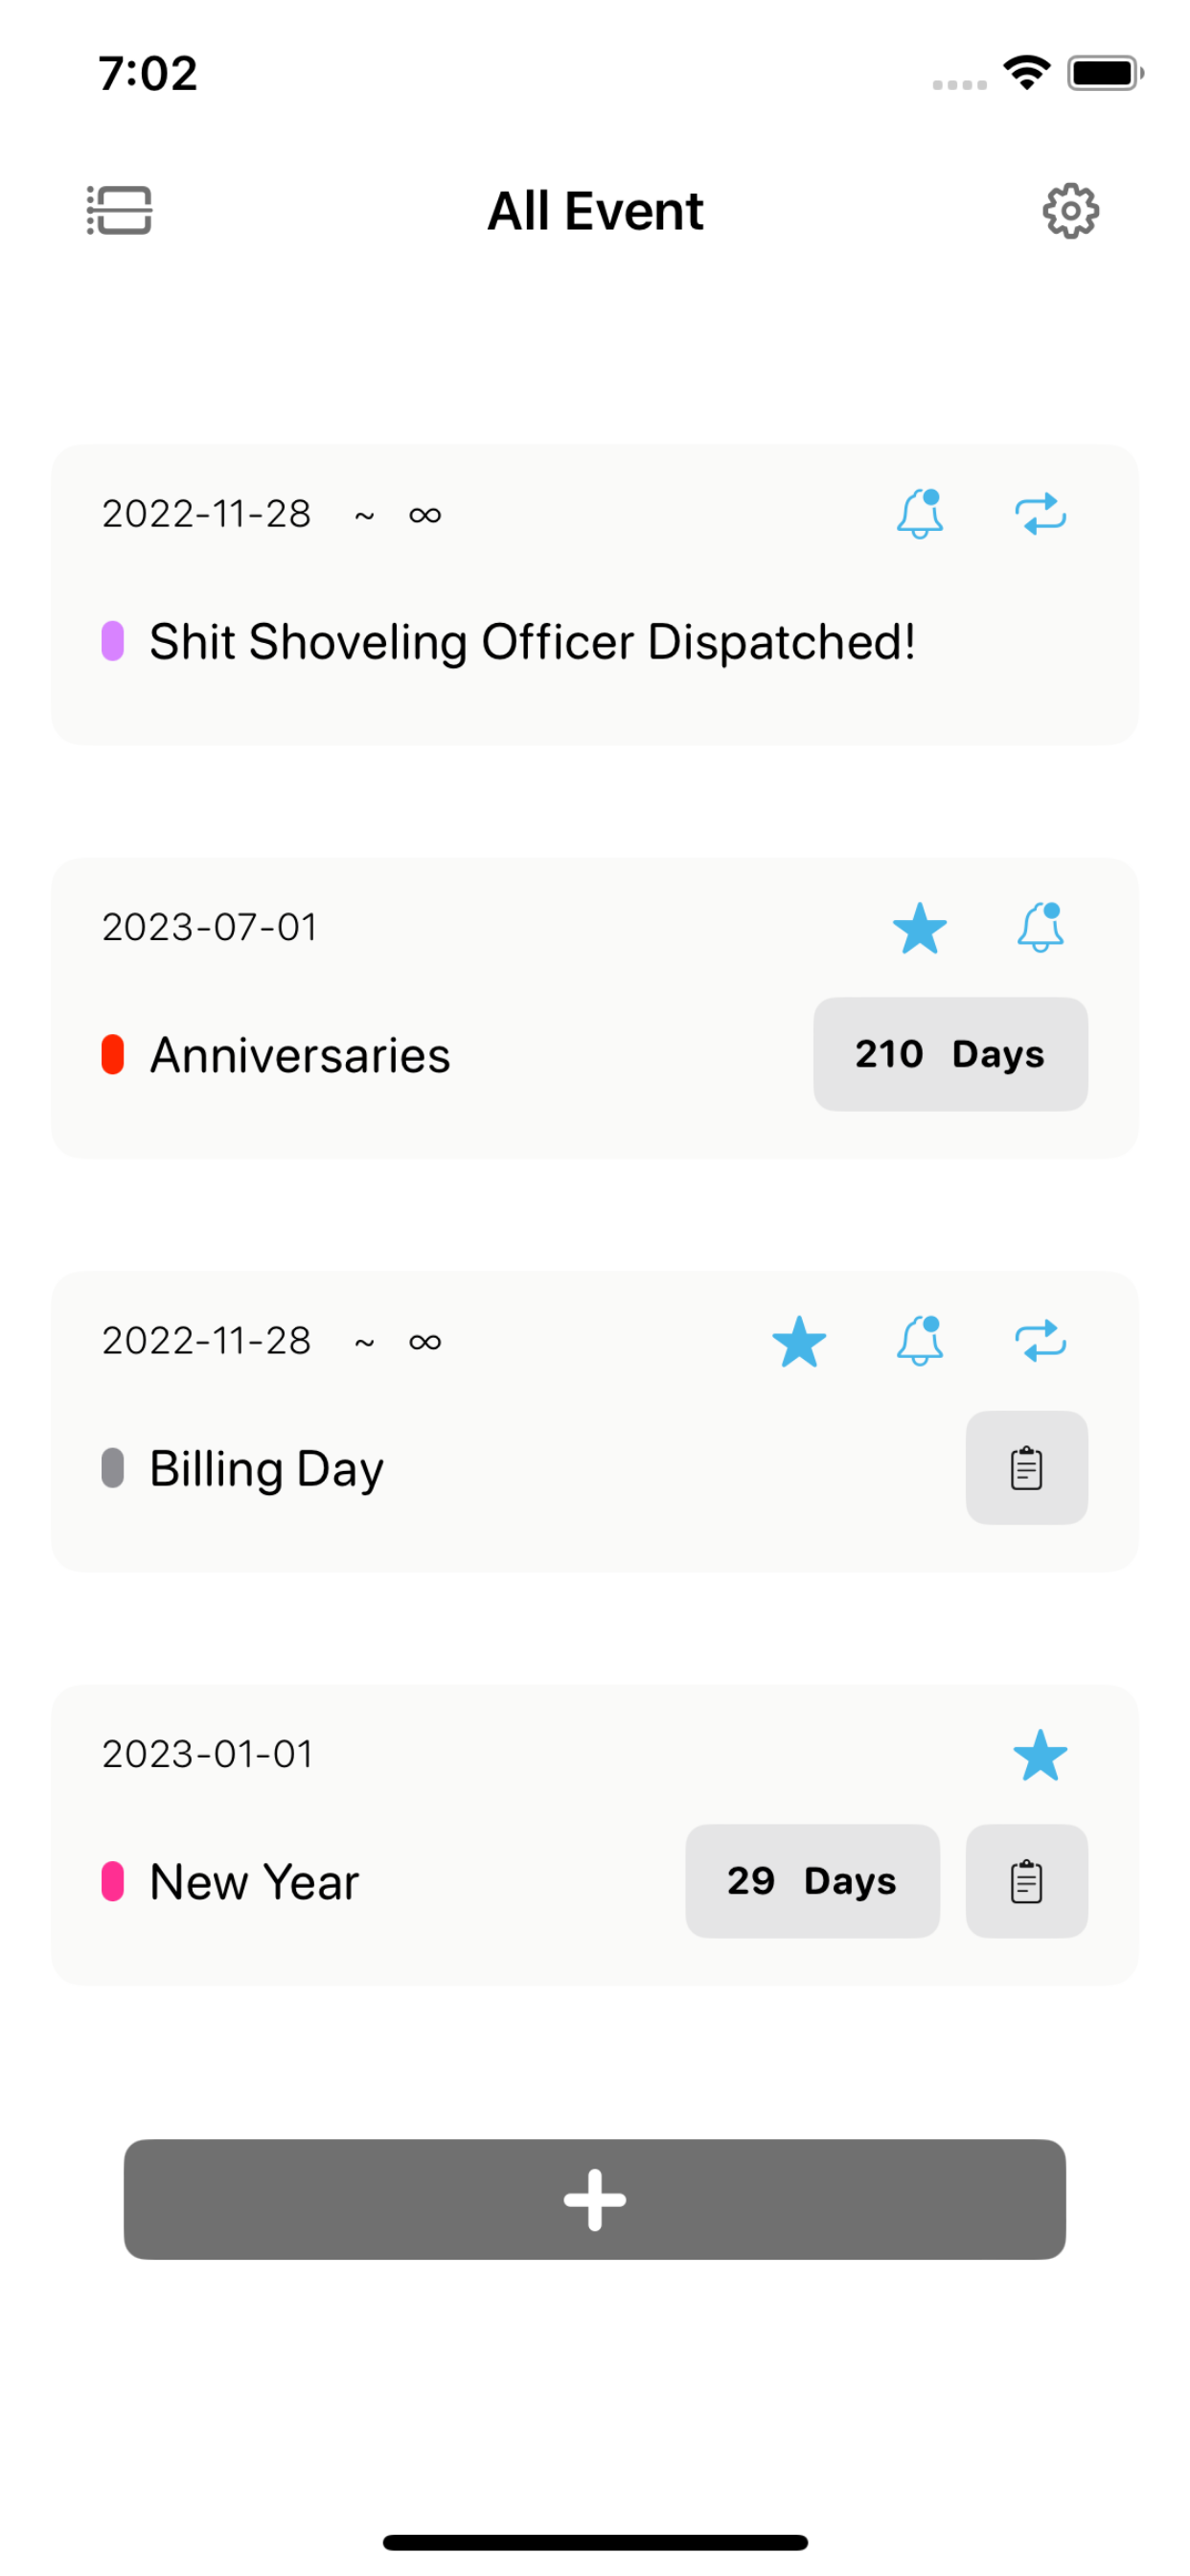This screenshot has height=2576, width=1190.
Task: Toggle star favorite on Anniversaries event
Action: pyautogui.click(x=920, y=928)
